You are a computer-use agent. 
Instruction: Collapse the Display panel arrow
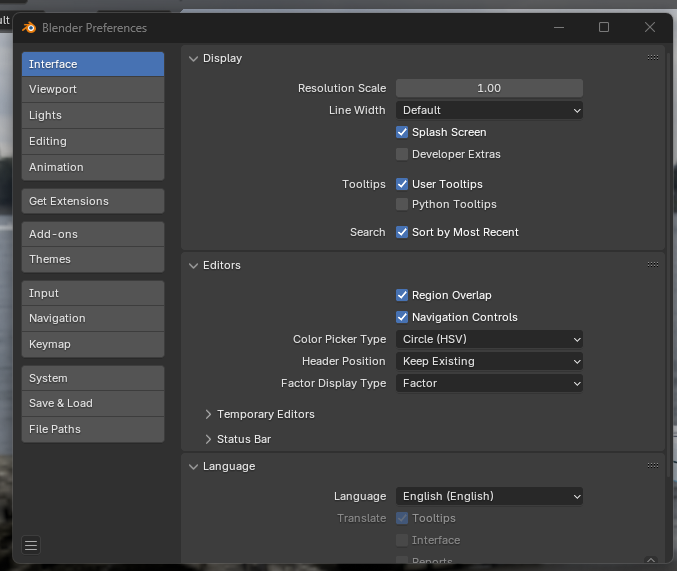[x=194, y=59]
